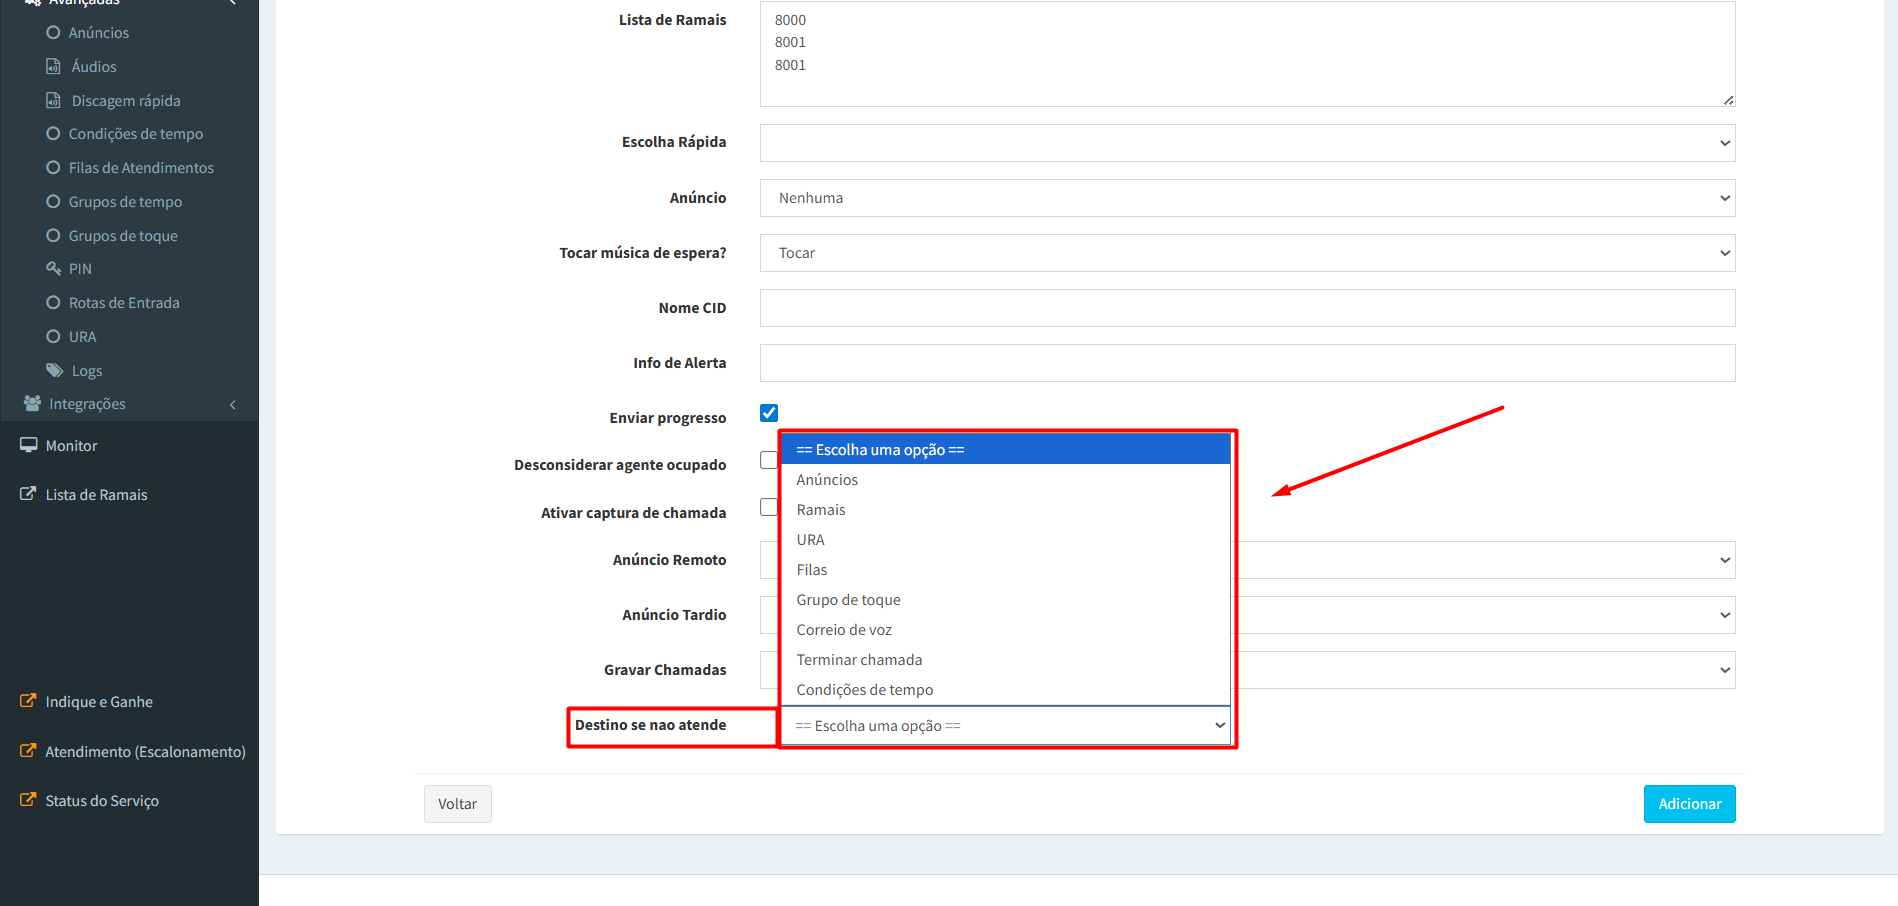Click the Discagem rápida sidebar icon
Viewport: 1898px width, 906px height.
coord(54,101)
